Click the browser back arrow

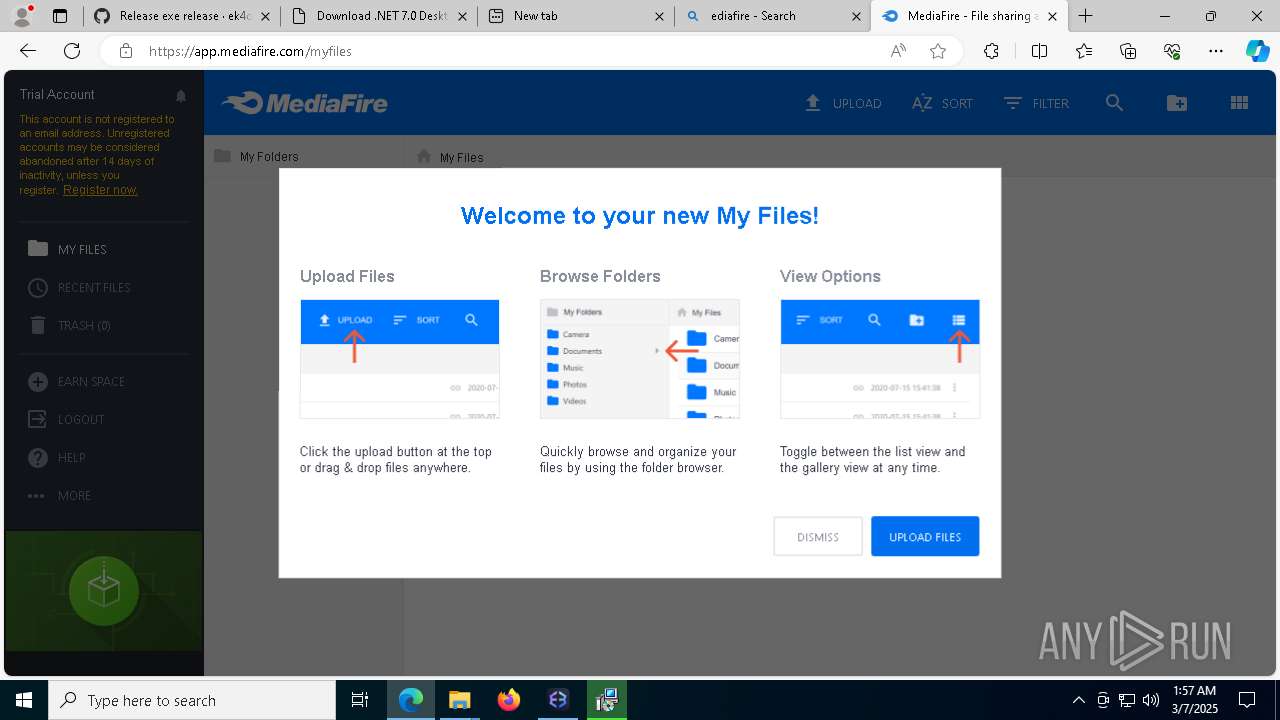tap(28, 51)
